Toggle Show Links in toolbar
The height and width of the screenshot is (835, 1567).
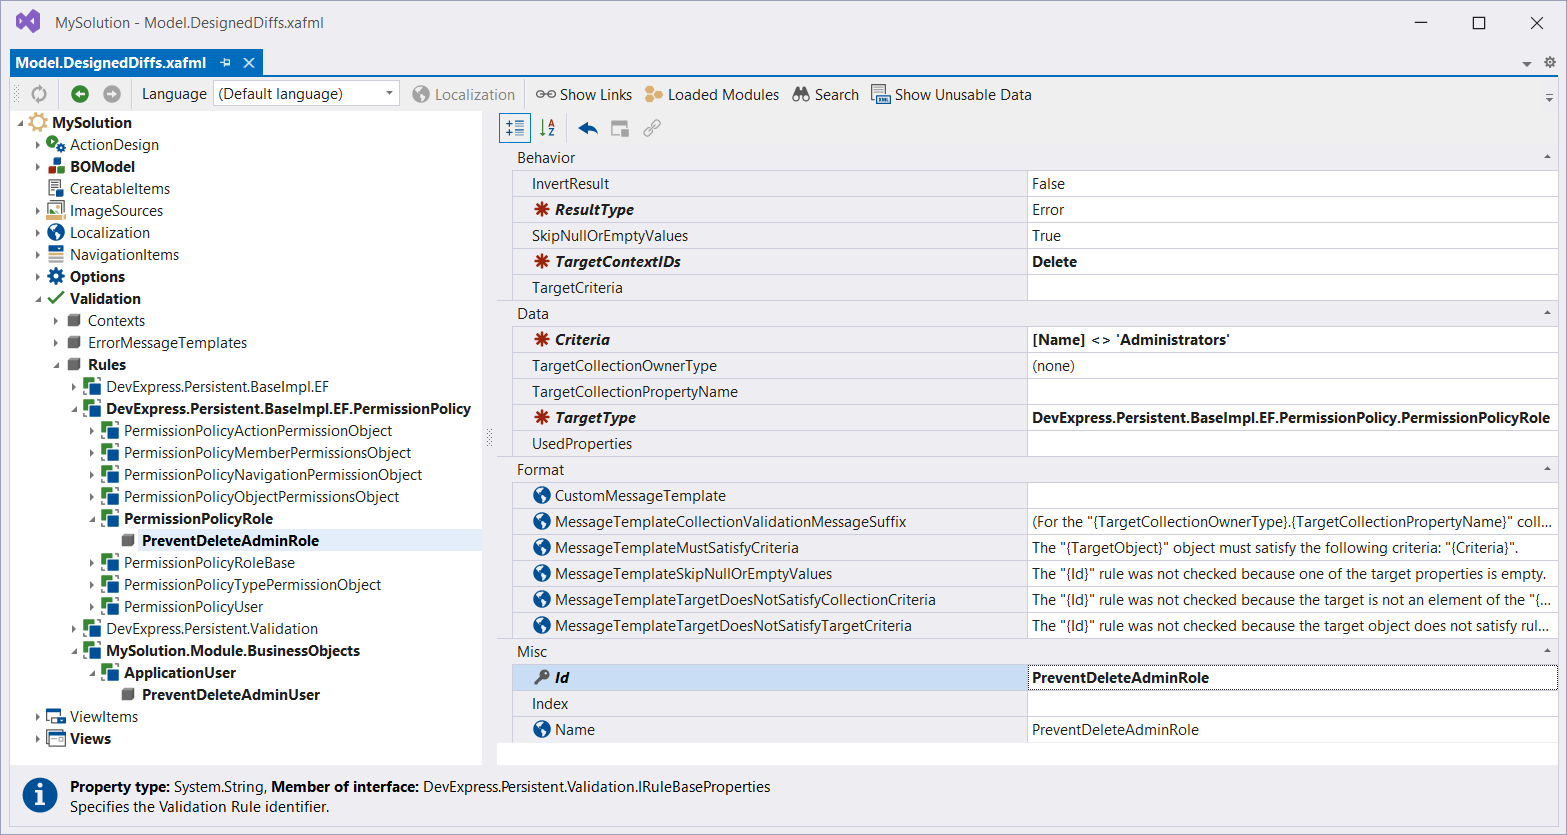584,94
